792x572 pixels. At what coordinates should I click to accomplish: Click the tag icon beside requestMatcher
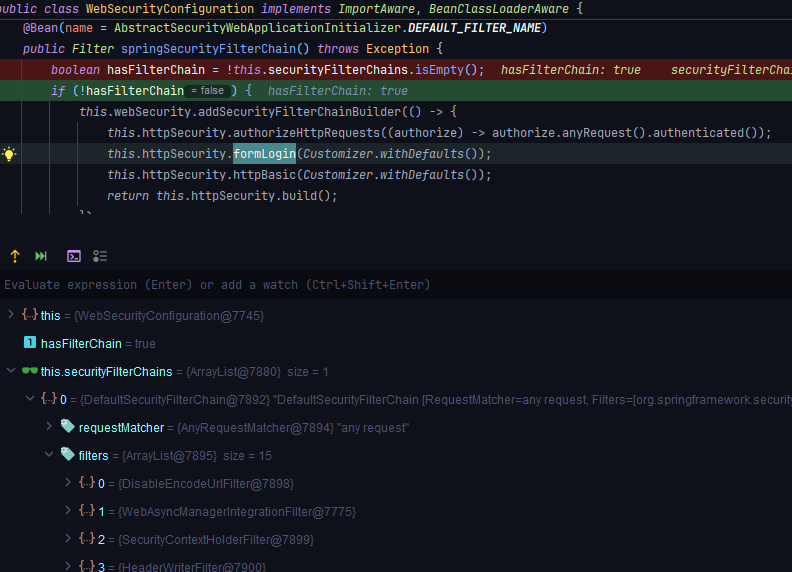coord(67,427)
